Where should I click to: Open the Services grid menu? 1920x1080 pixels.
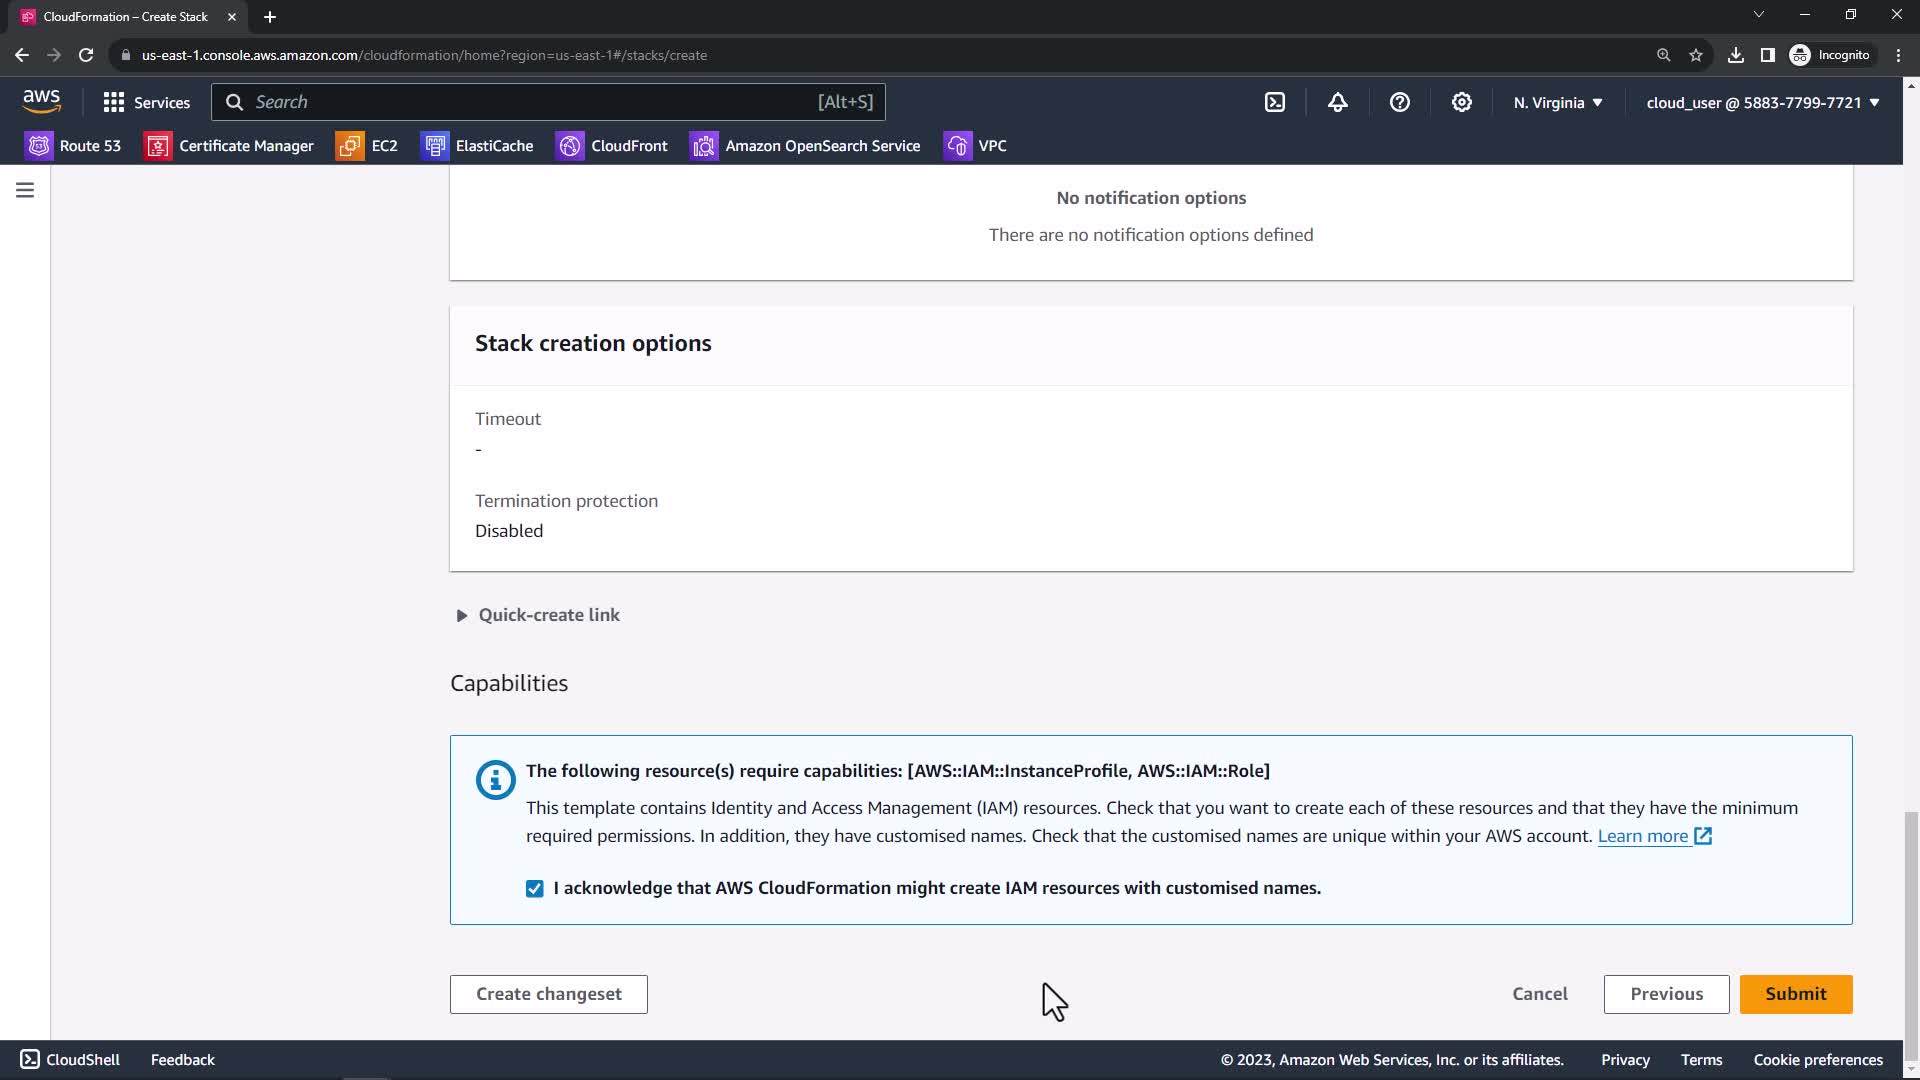(x=146, y=102)
